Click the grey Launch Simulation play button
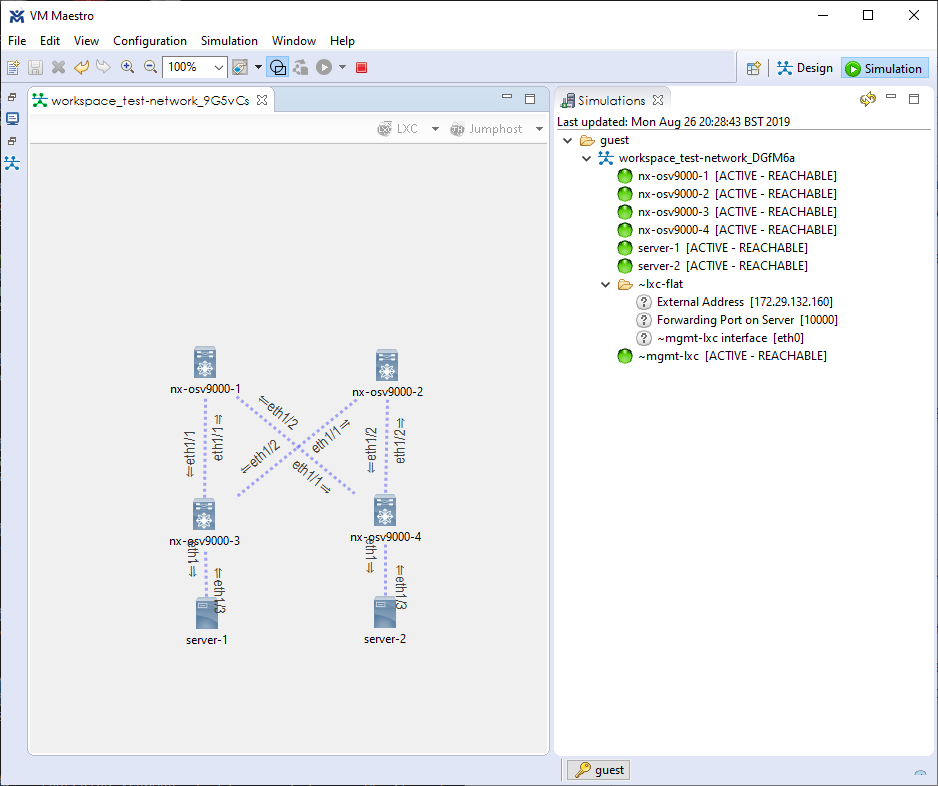The width and height of the screenshot is (938, 786). (x=324, y=68)
